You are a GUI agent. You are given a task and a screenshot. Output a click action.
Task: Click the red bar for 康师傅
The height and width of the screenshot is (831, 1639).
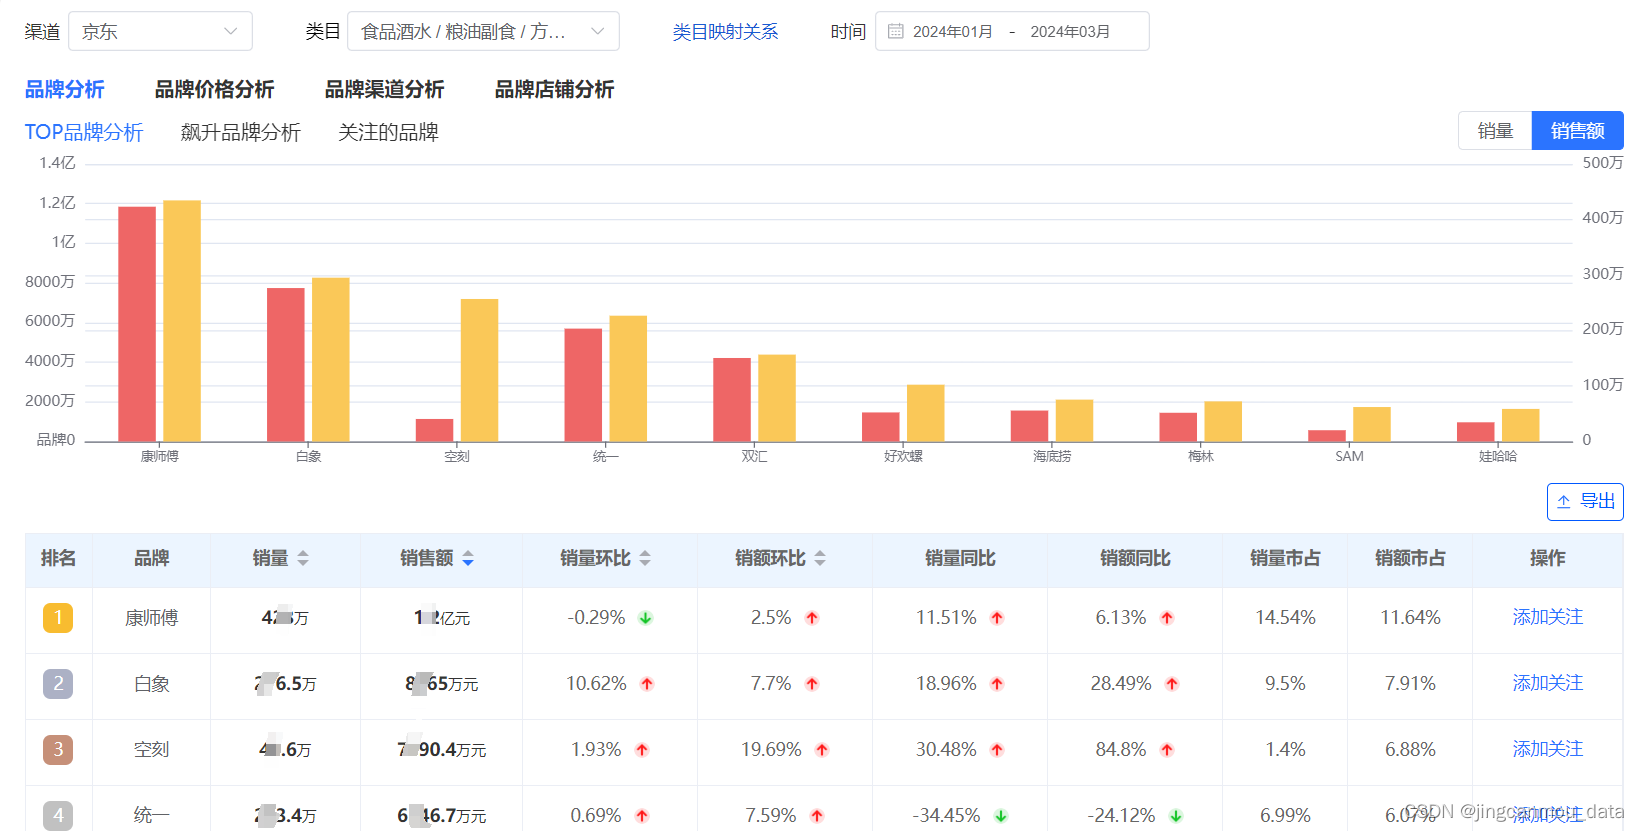pos(137,324)
